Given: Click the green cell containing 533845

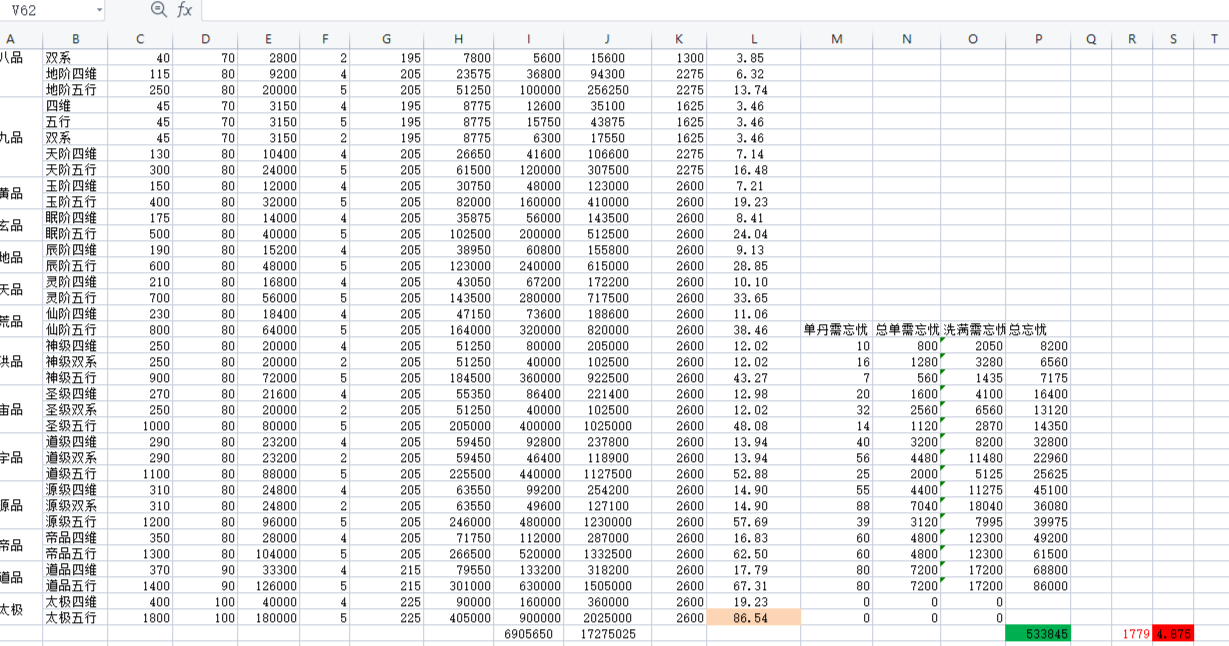Looking at the screenshot, I should point(1038,634).
